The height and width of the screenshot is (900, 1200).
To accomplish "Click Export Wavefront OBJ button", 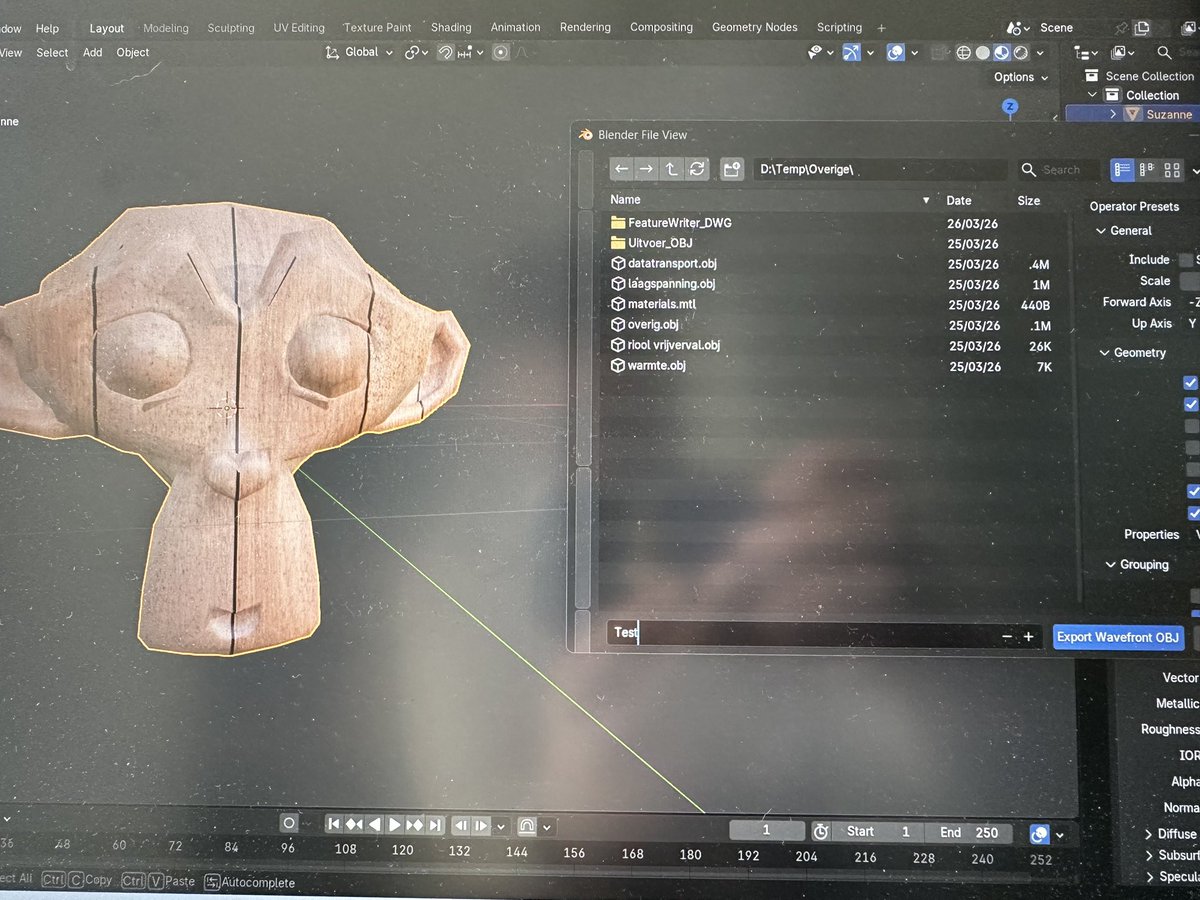I will (x=1118, y=637).
